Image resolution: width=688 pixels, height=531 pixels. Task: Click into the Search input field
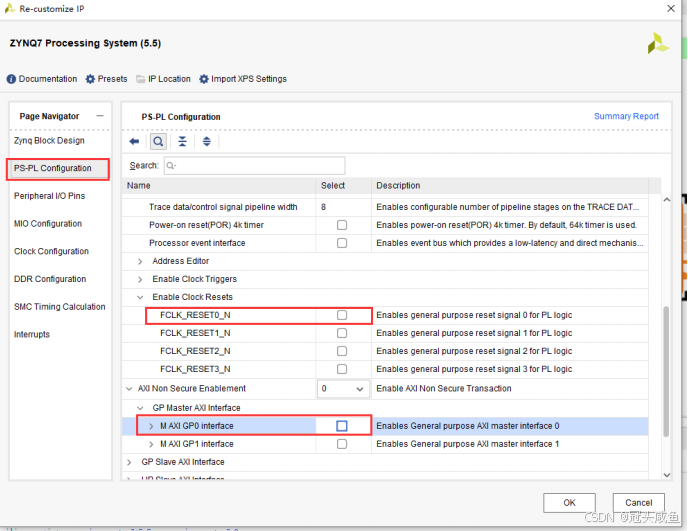[x=254, y=165]
